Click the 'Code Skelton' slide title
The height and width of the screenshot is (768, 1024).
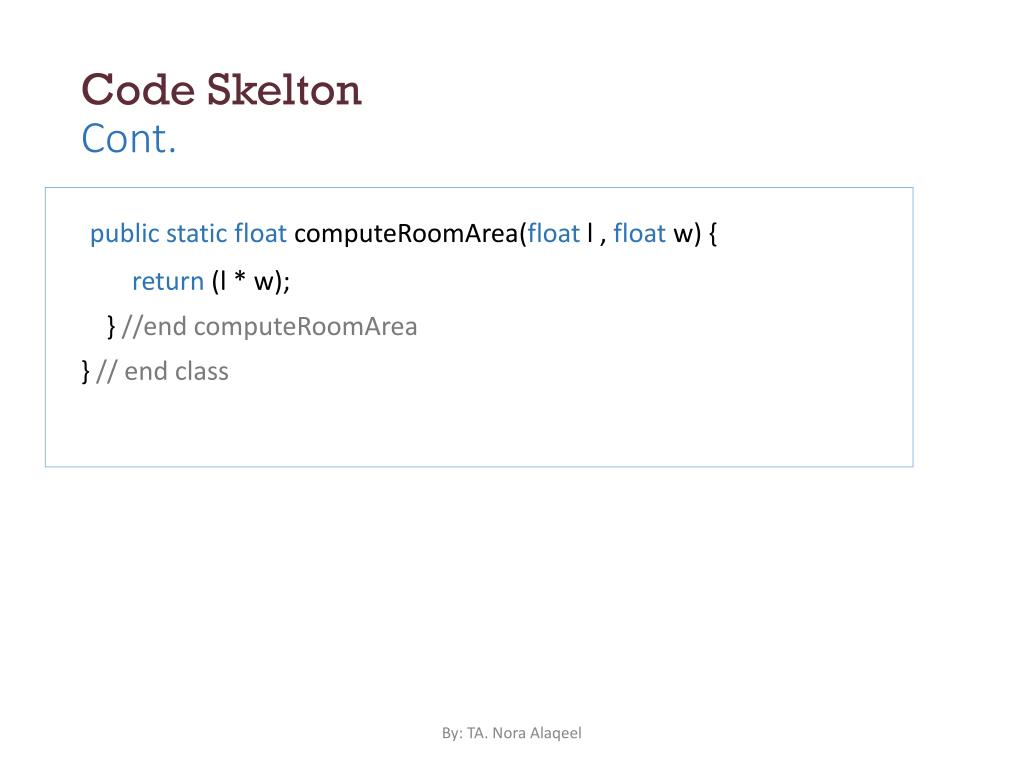pyautogui.click(x=221, y=89)
